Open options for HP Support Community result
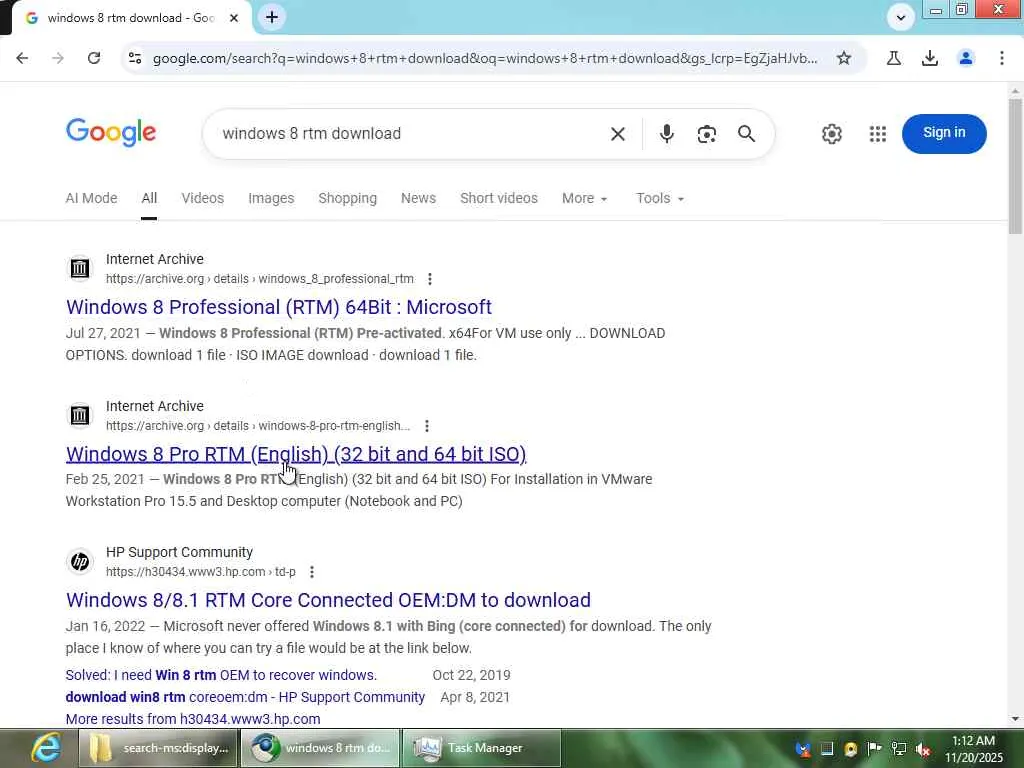Image resolution: width=1024 pixels, height=768 pixels. pyautogui.click(x=312, y=572)
